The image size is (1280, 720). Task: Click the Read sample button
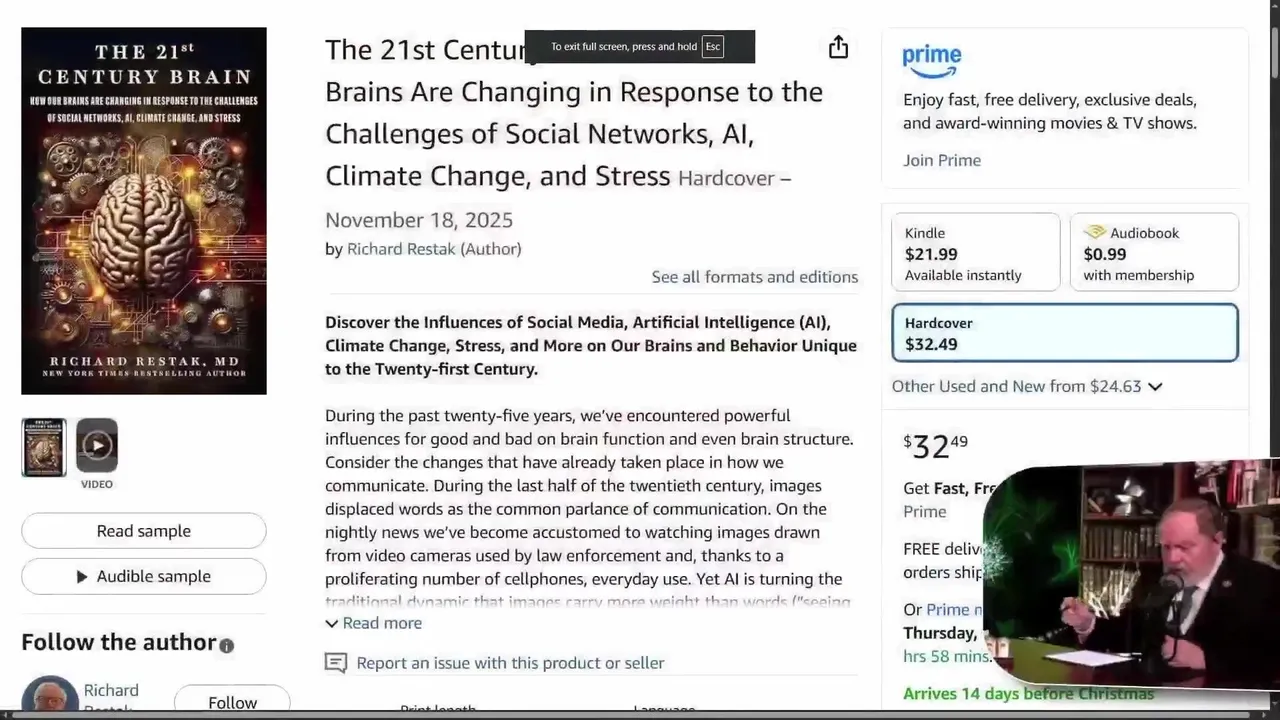[144, 531]
